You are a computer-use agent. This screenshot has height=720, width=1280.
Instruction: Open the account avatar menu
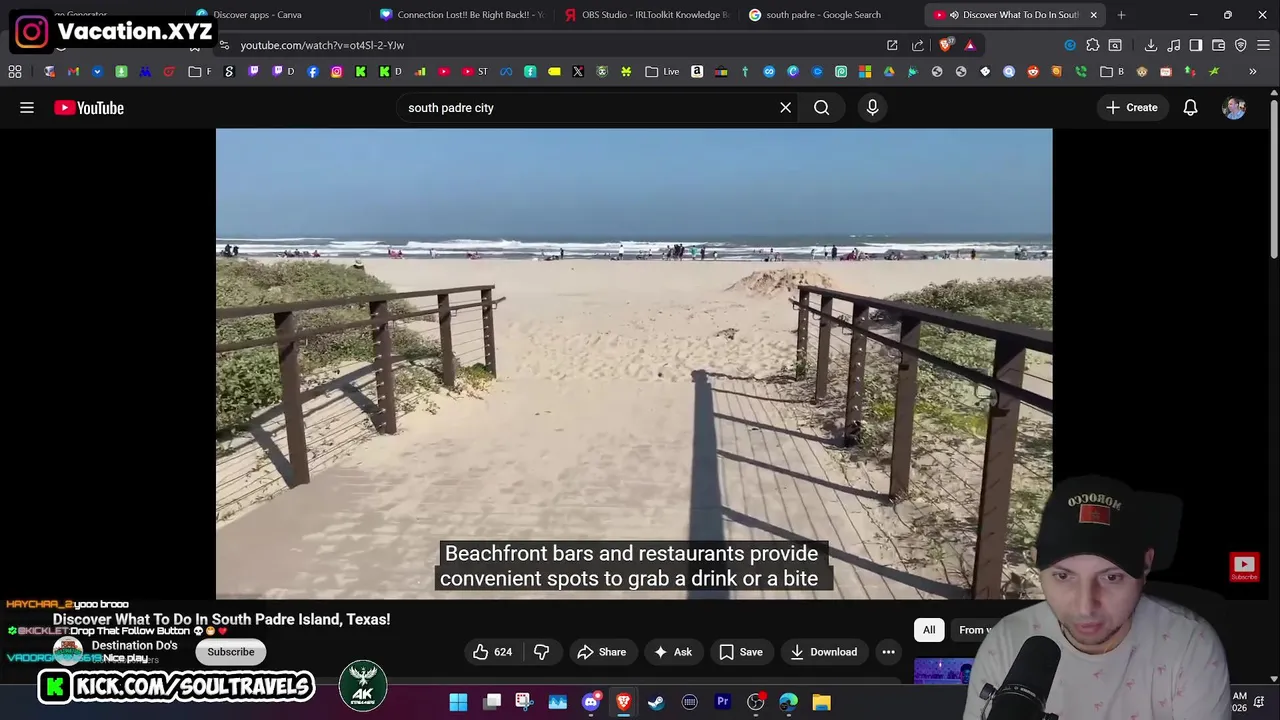click(x=1234, y=108)
